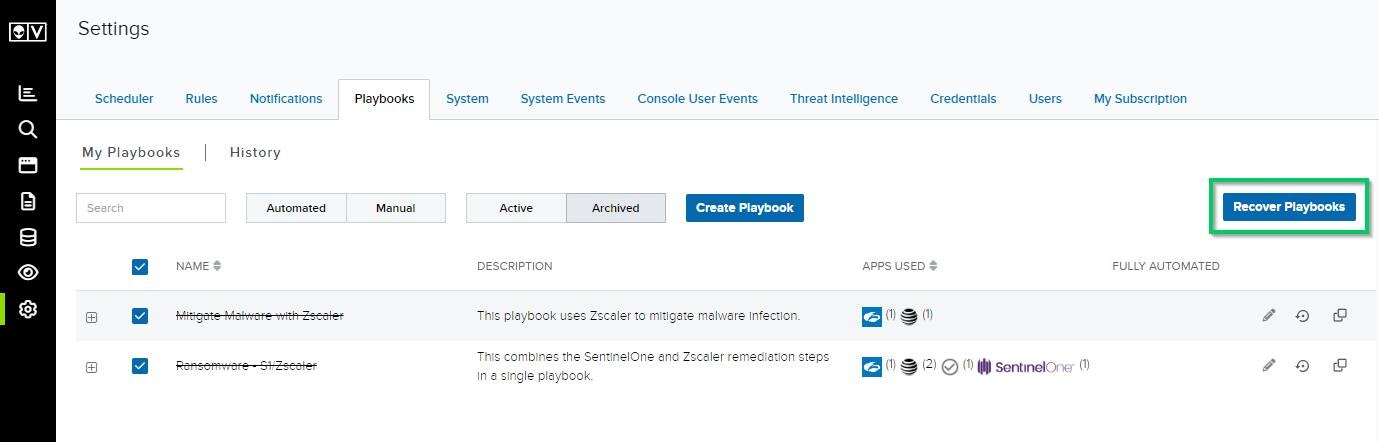Image resolution: width=1379 pixels, height=442 pixels.
Task: Open the search magnifier icon in the sidebar
Action: pyautogui.click(x=28, y=129)
